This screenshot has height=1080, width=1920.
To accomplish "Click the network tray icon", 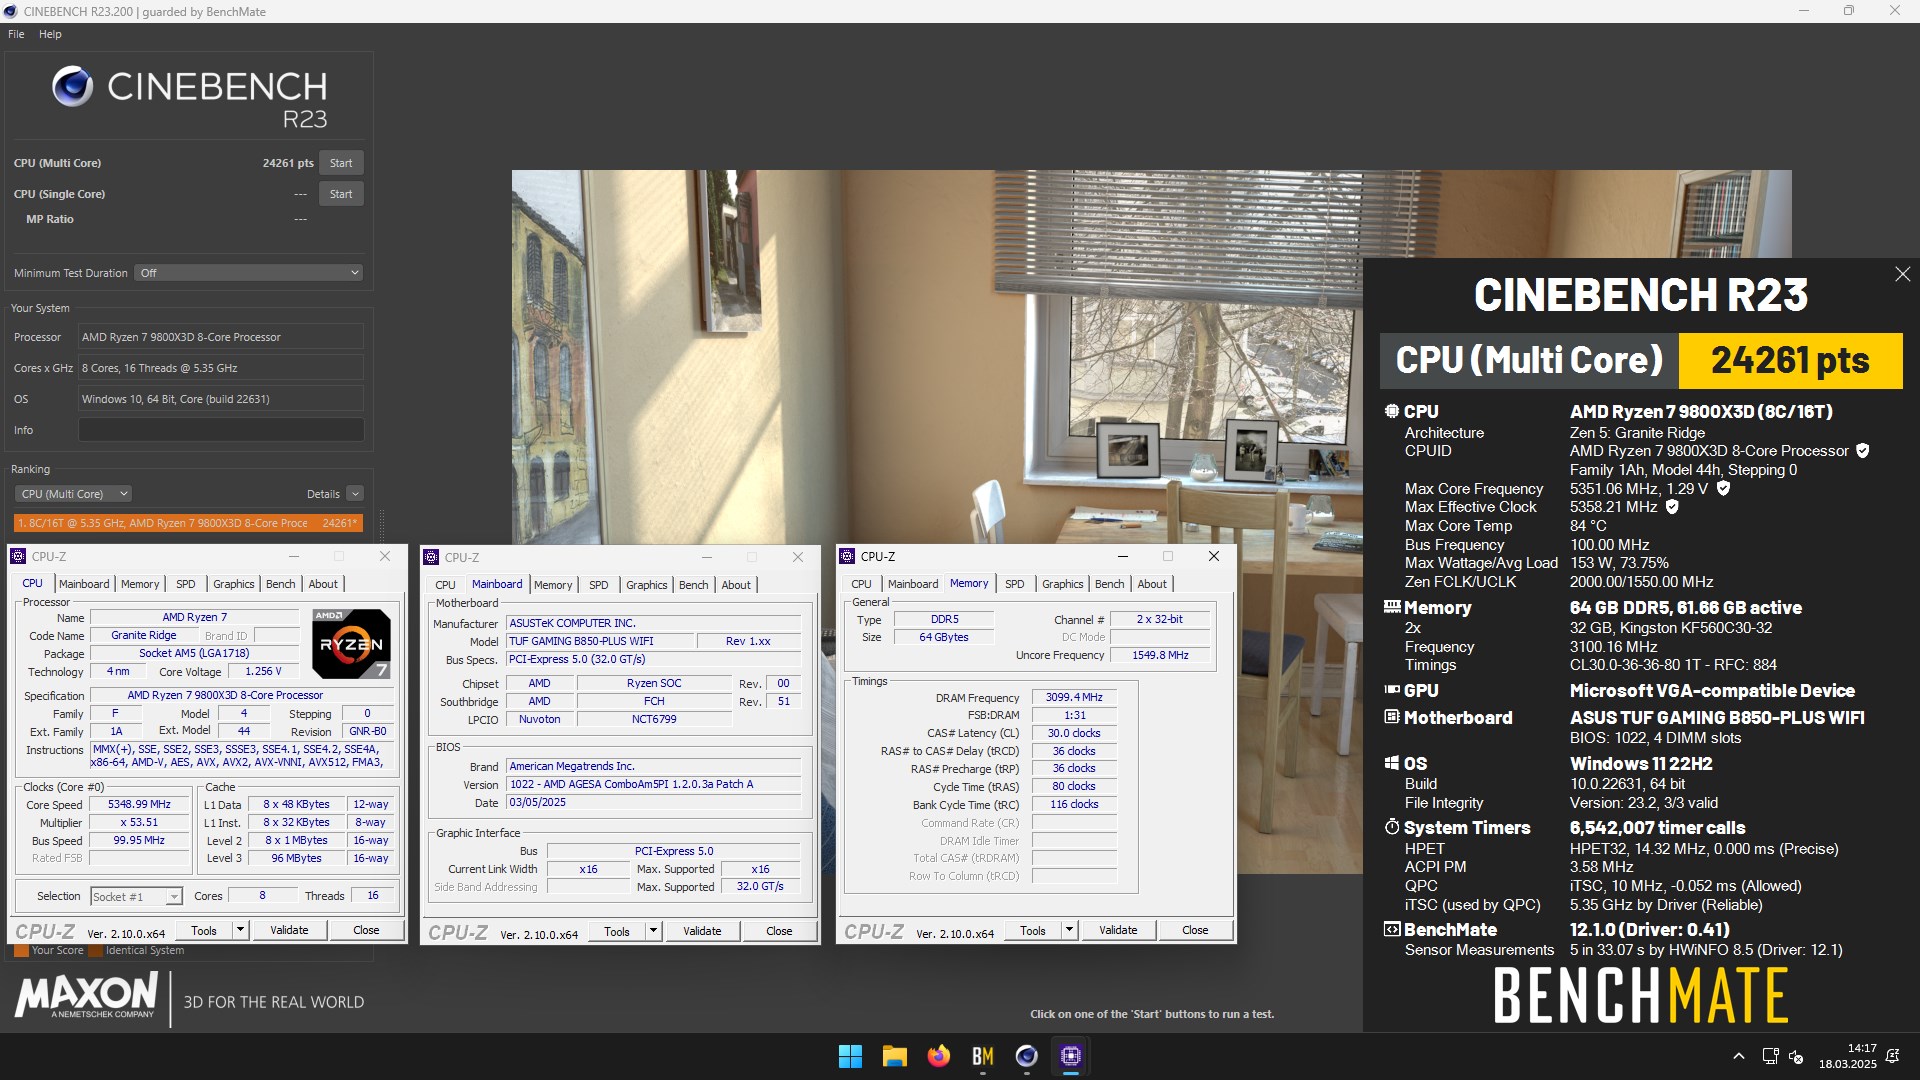I will [1770, 1056].
